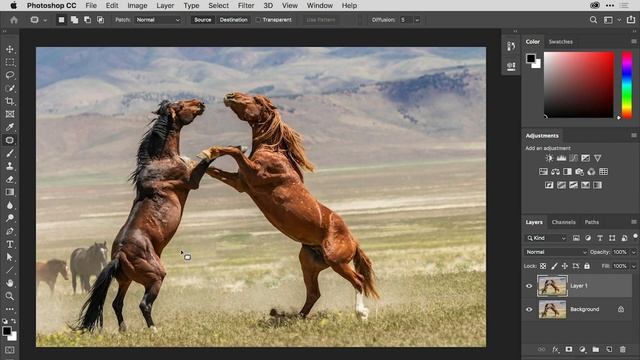This screenshot has width=640, height=360.
Task: Add a Color Lookup adjustment
Action: pos(603,171)
